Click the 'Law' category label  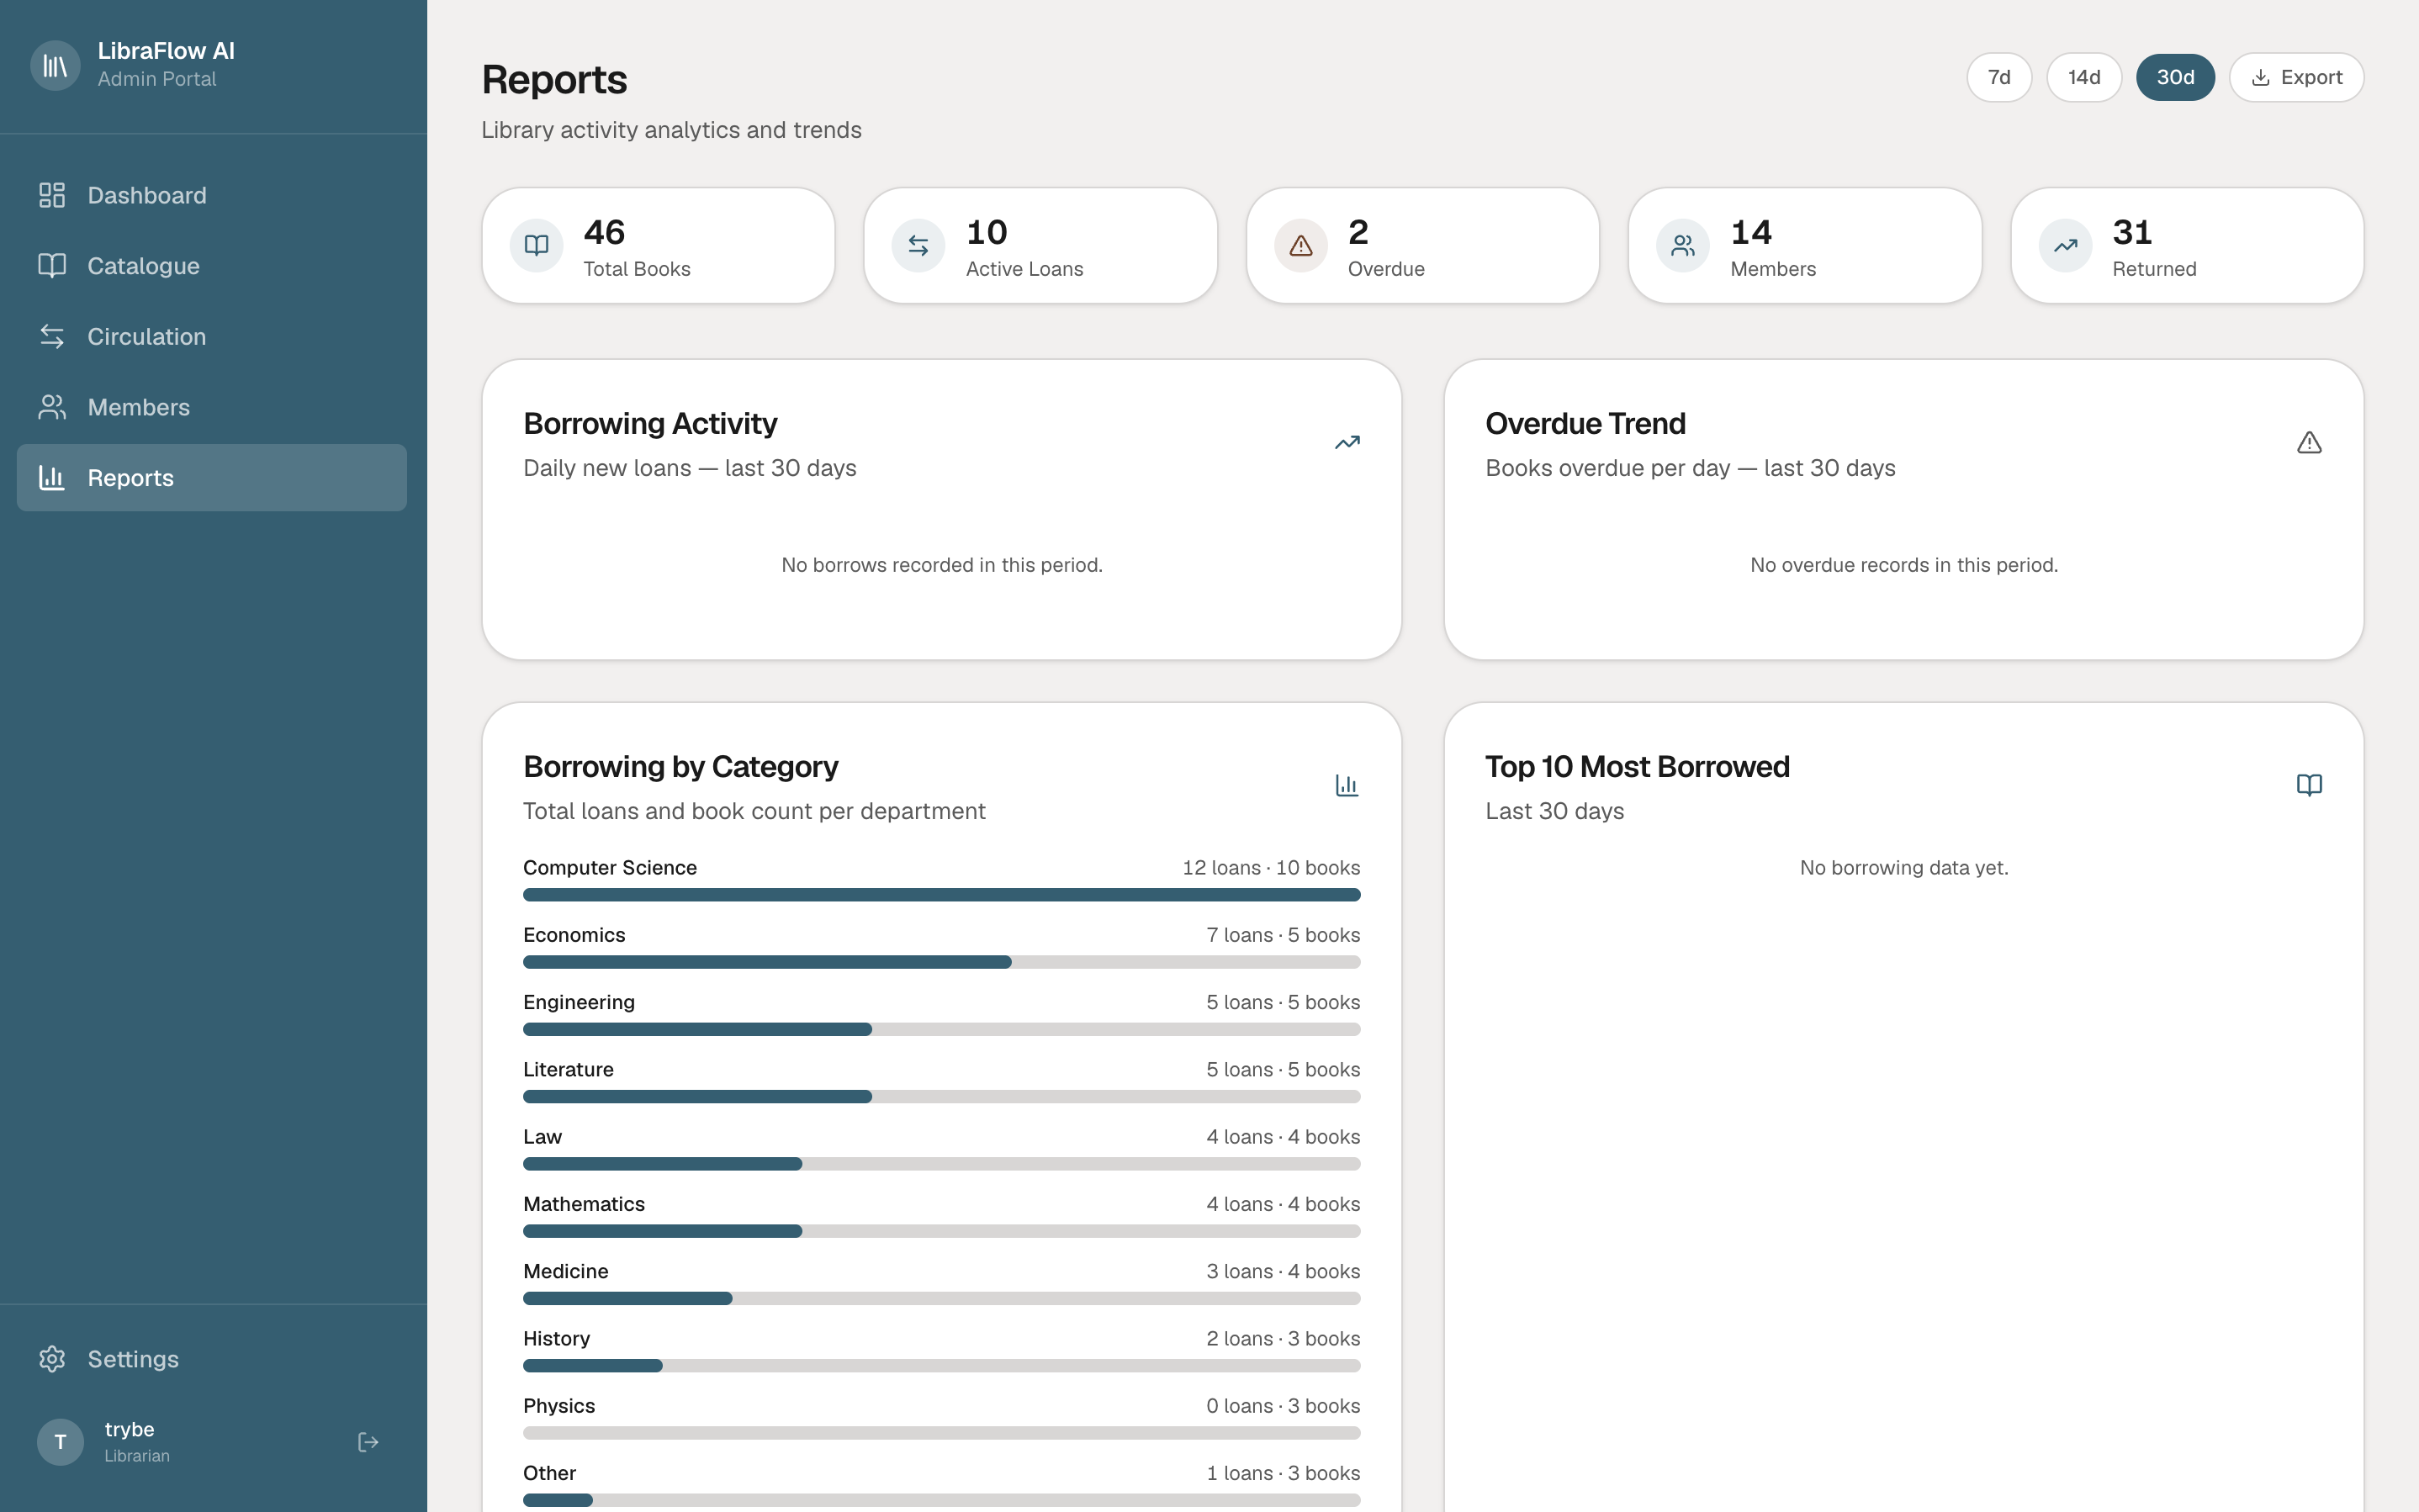point(542,1137)
